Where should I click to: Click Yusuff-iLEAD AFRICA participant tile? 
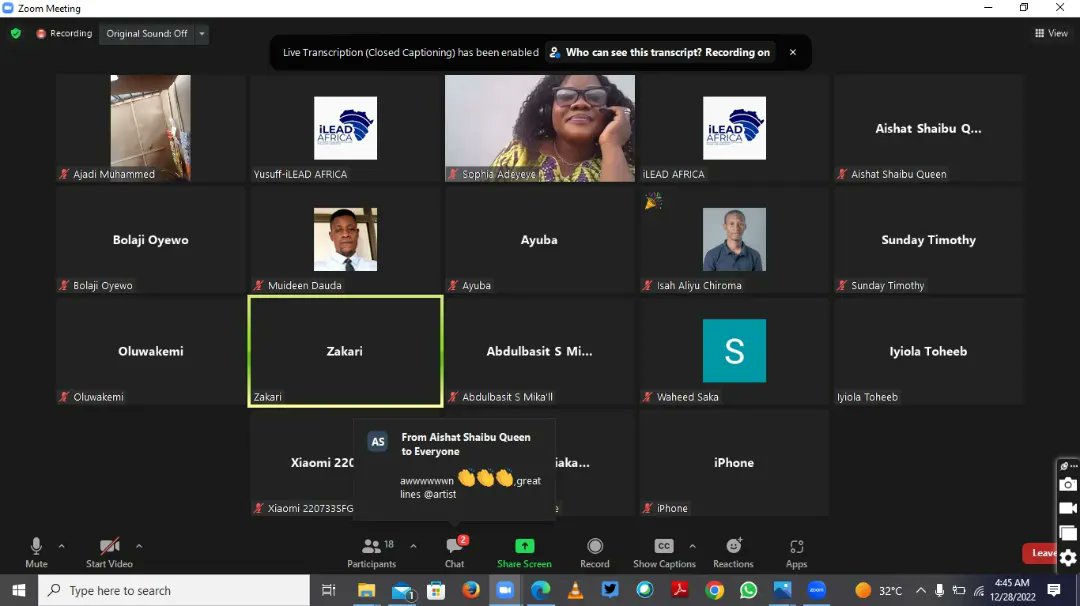point(345,128)
